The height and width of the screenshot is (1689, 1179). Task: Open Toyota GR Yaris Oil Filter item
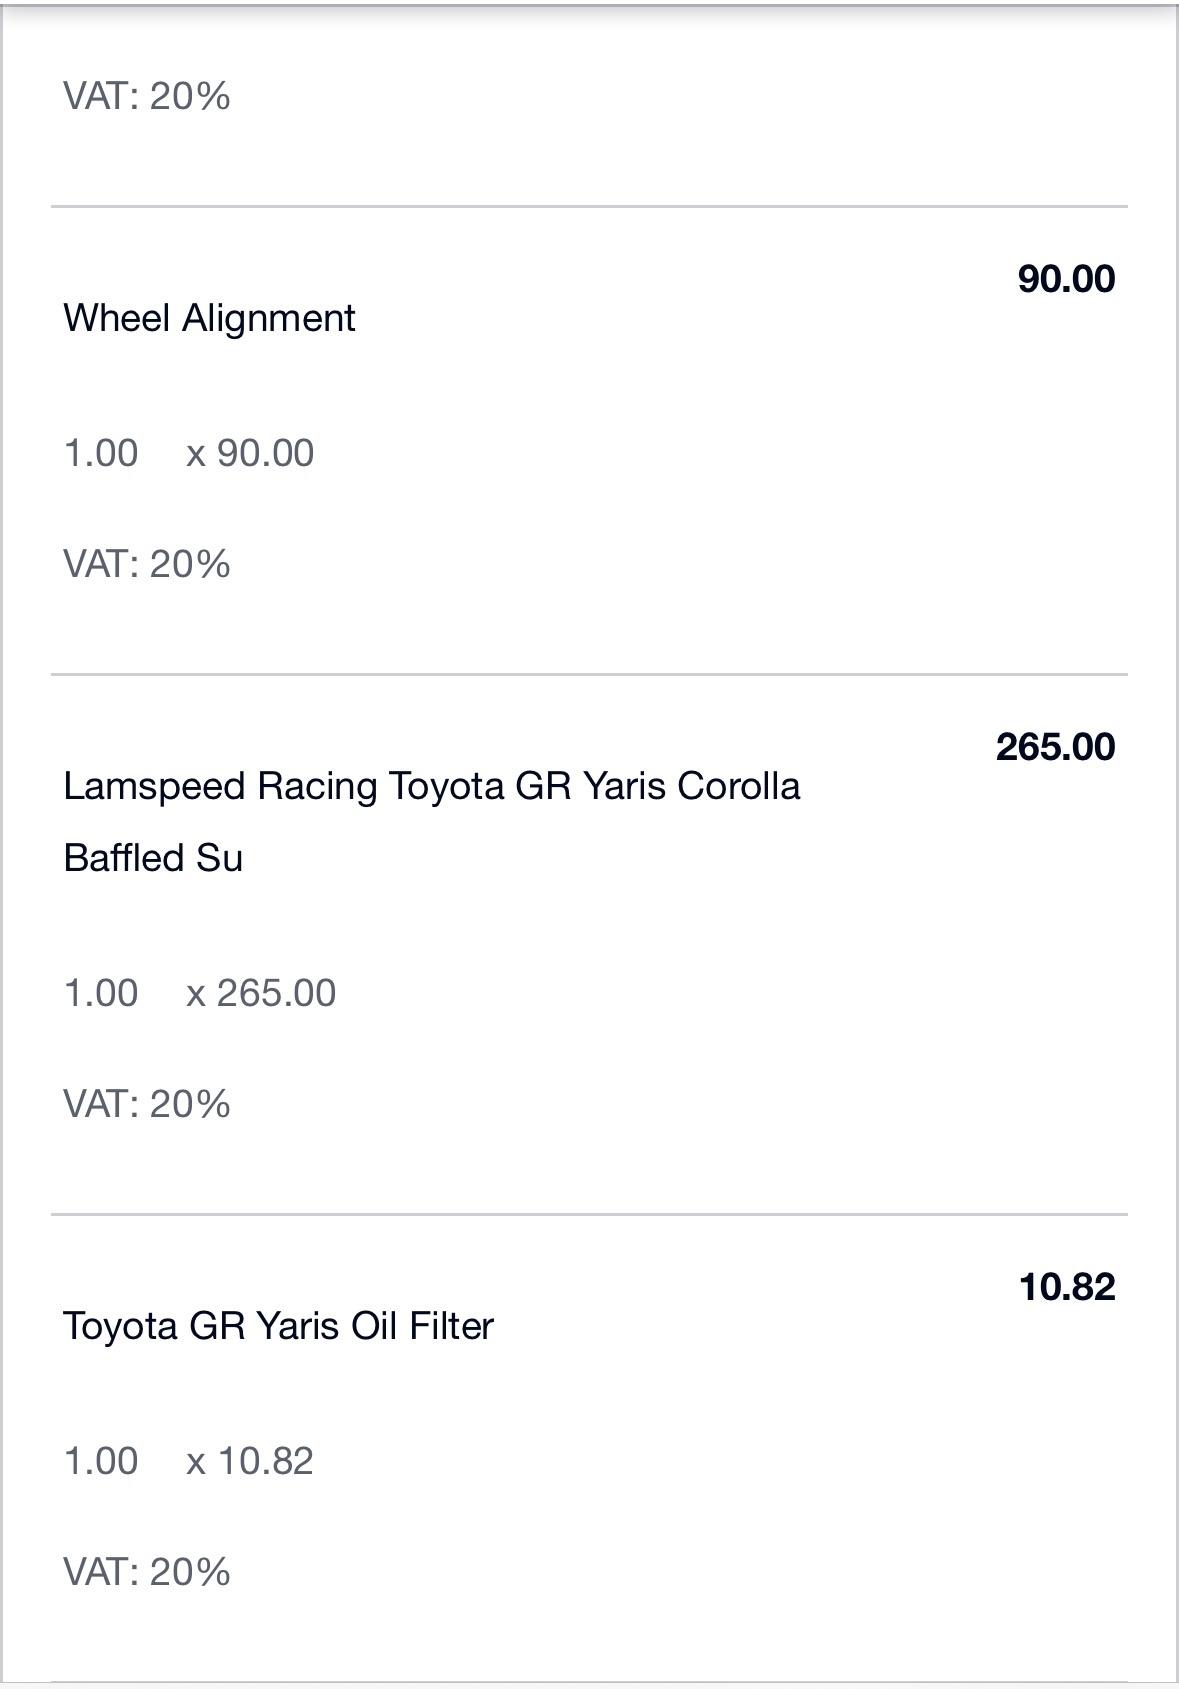[x=279, y=1326]
